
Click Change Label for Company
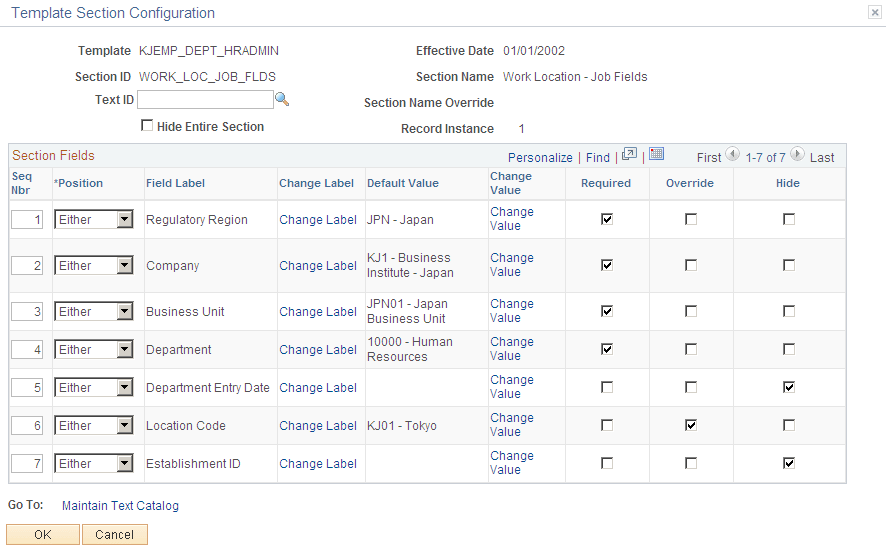[x=318, y=266]
